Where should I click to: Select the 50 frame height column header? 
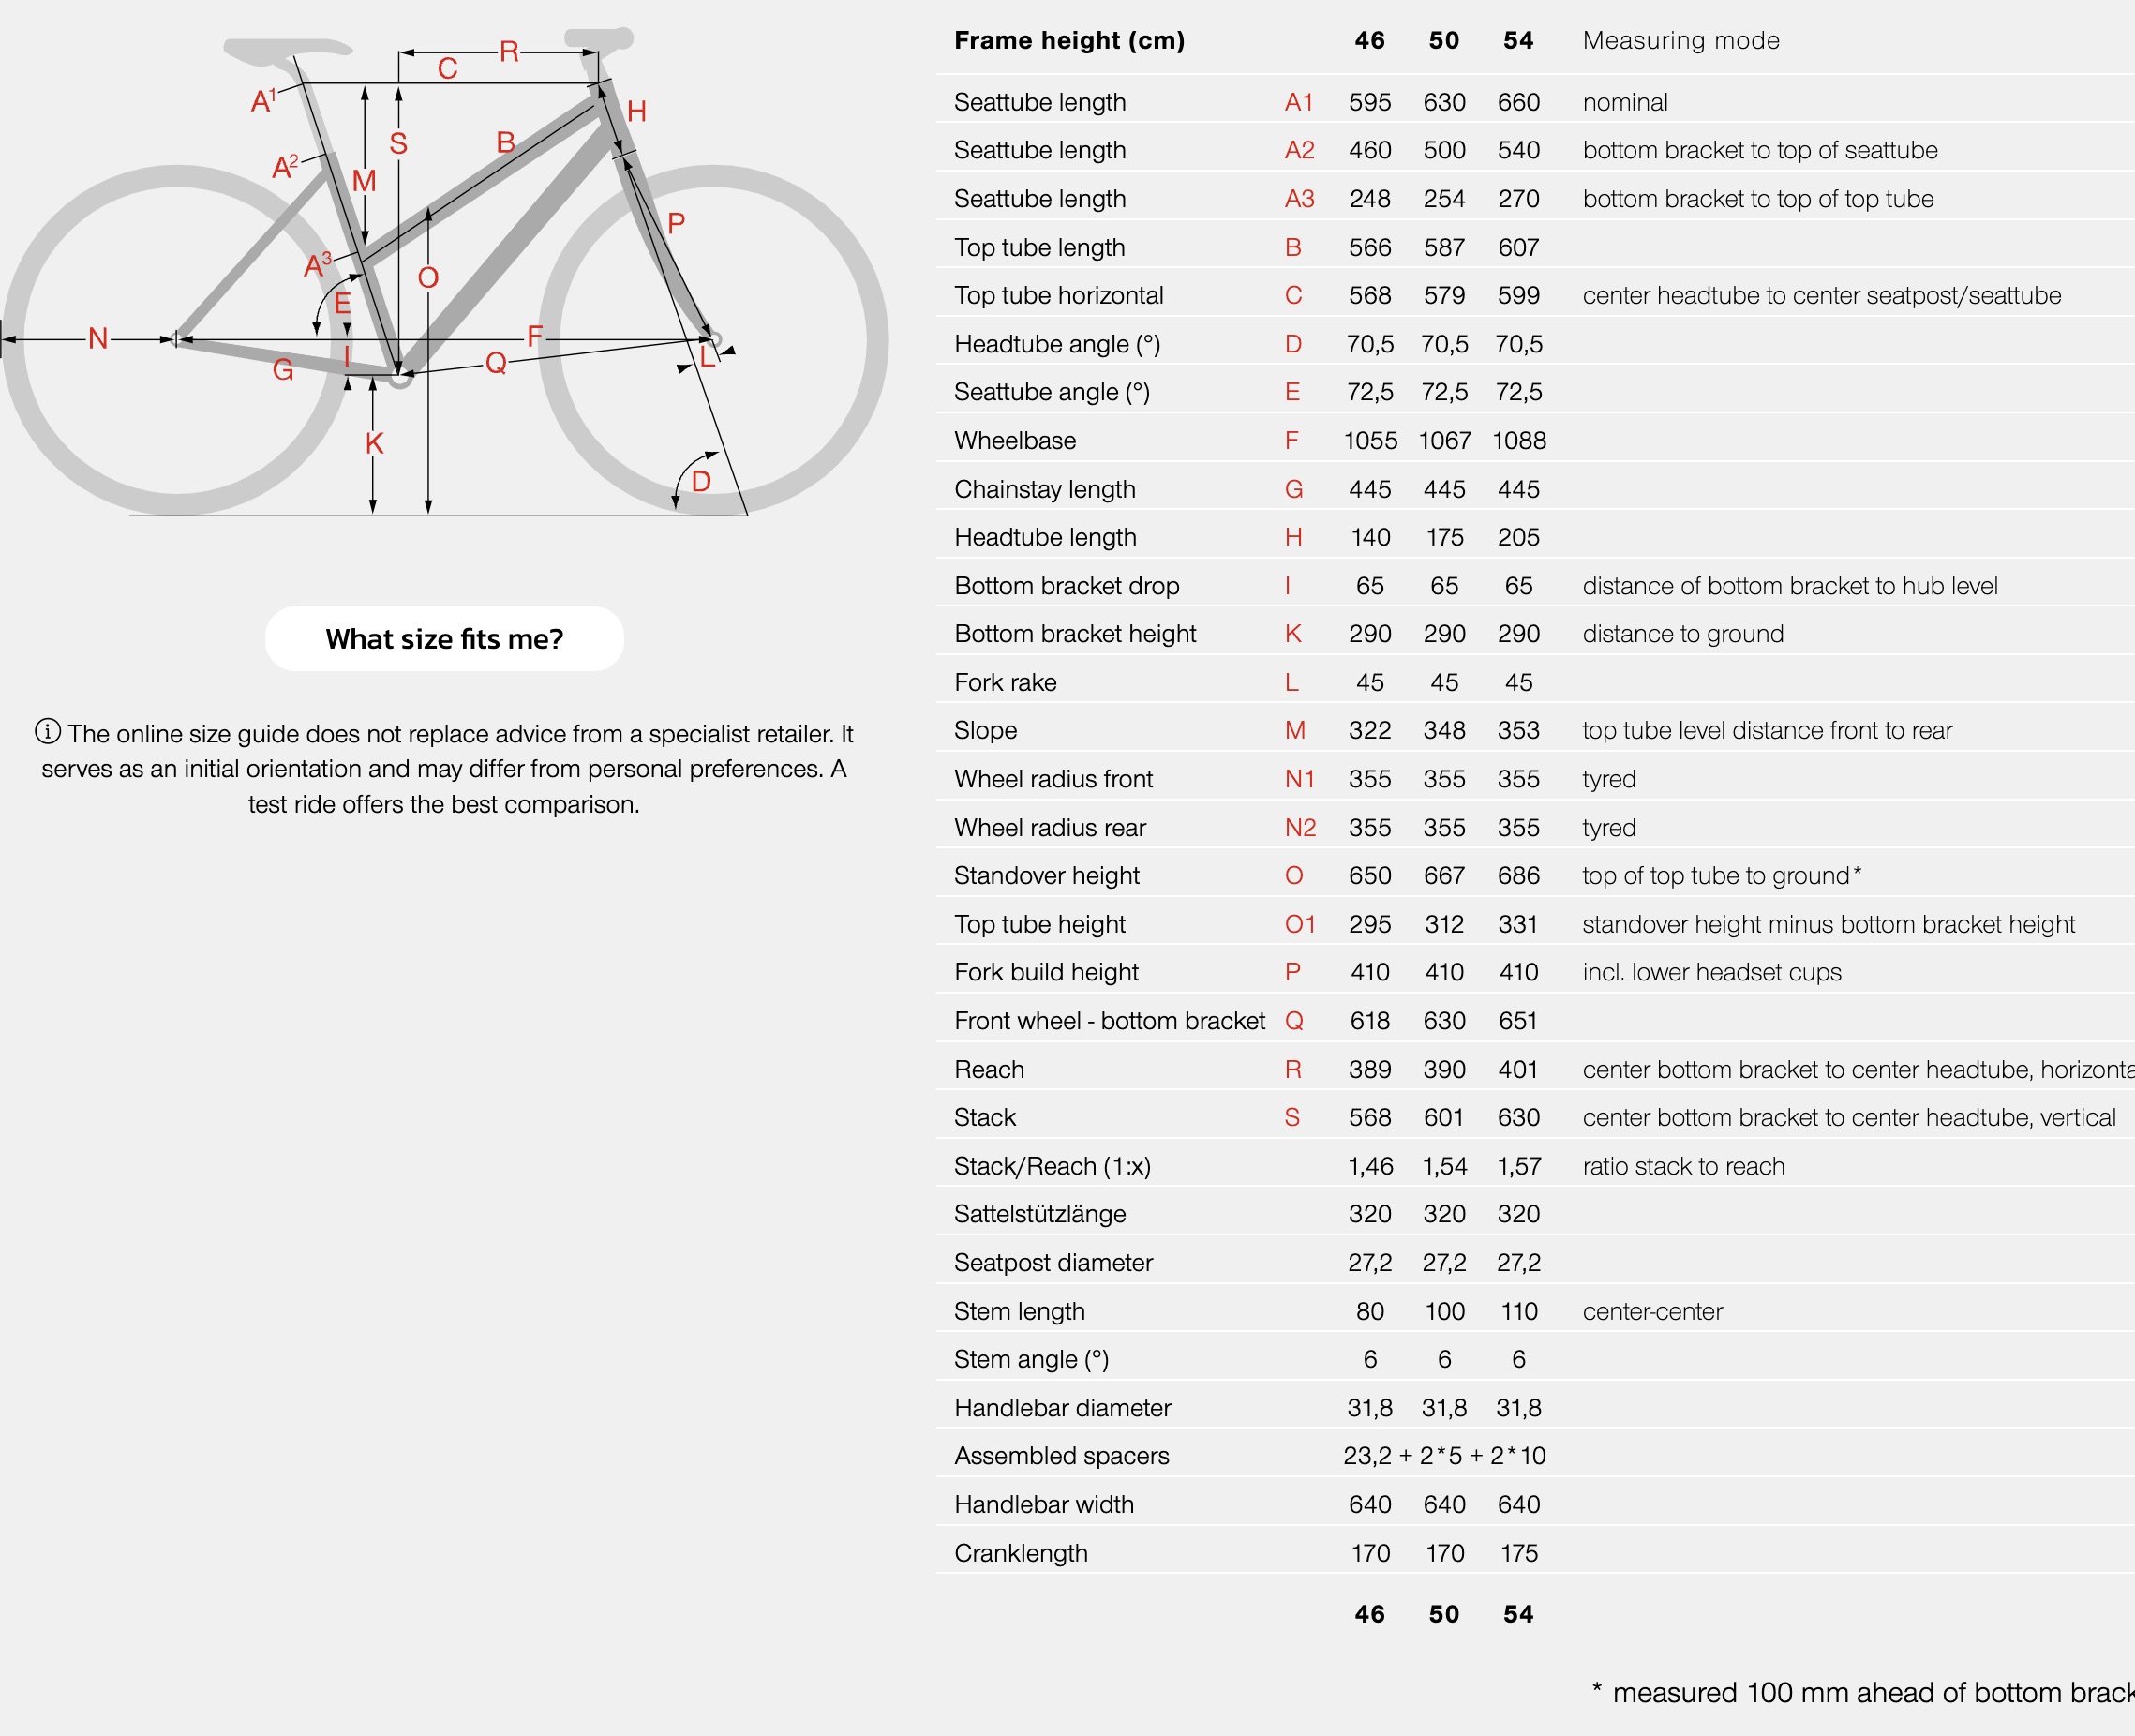1443,40
